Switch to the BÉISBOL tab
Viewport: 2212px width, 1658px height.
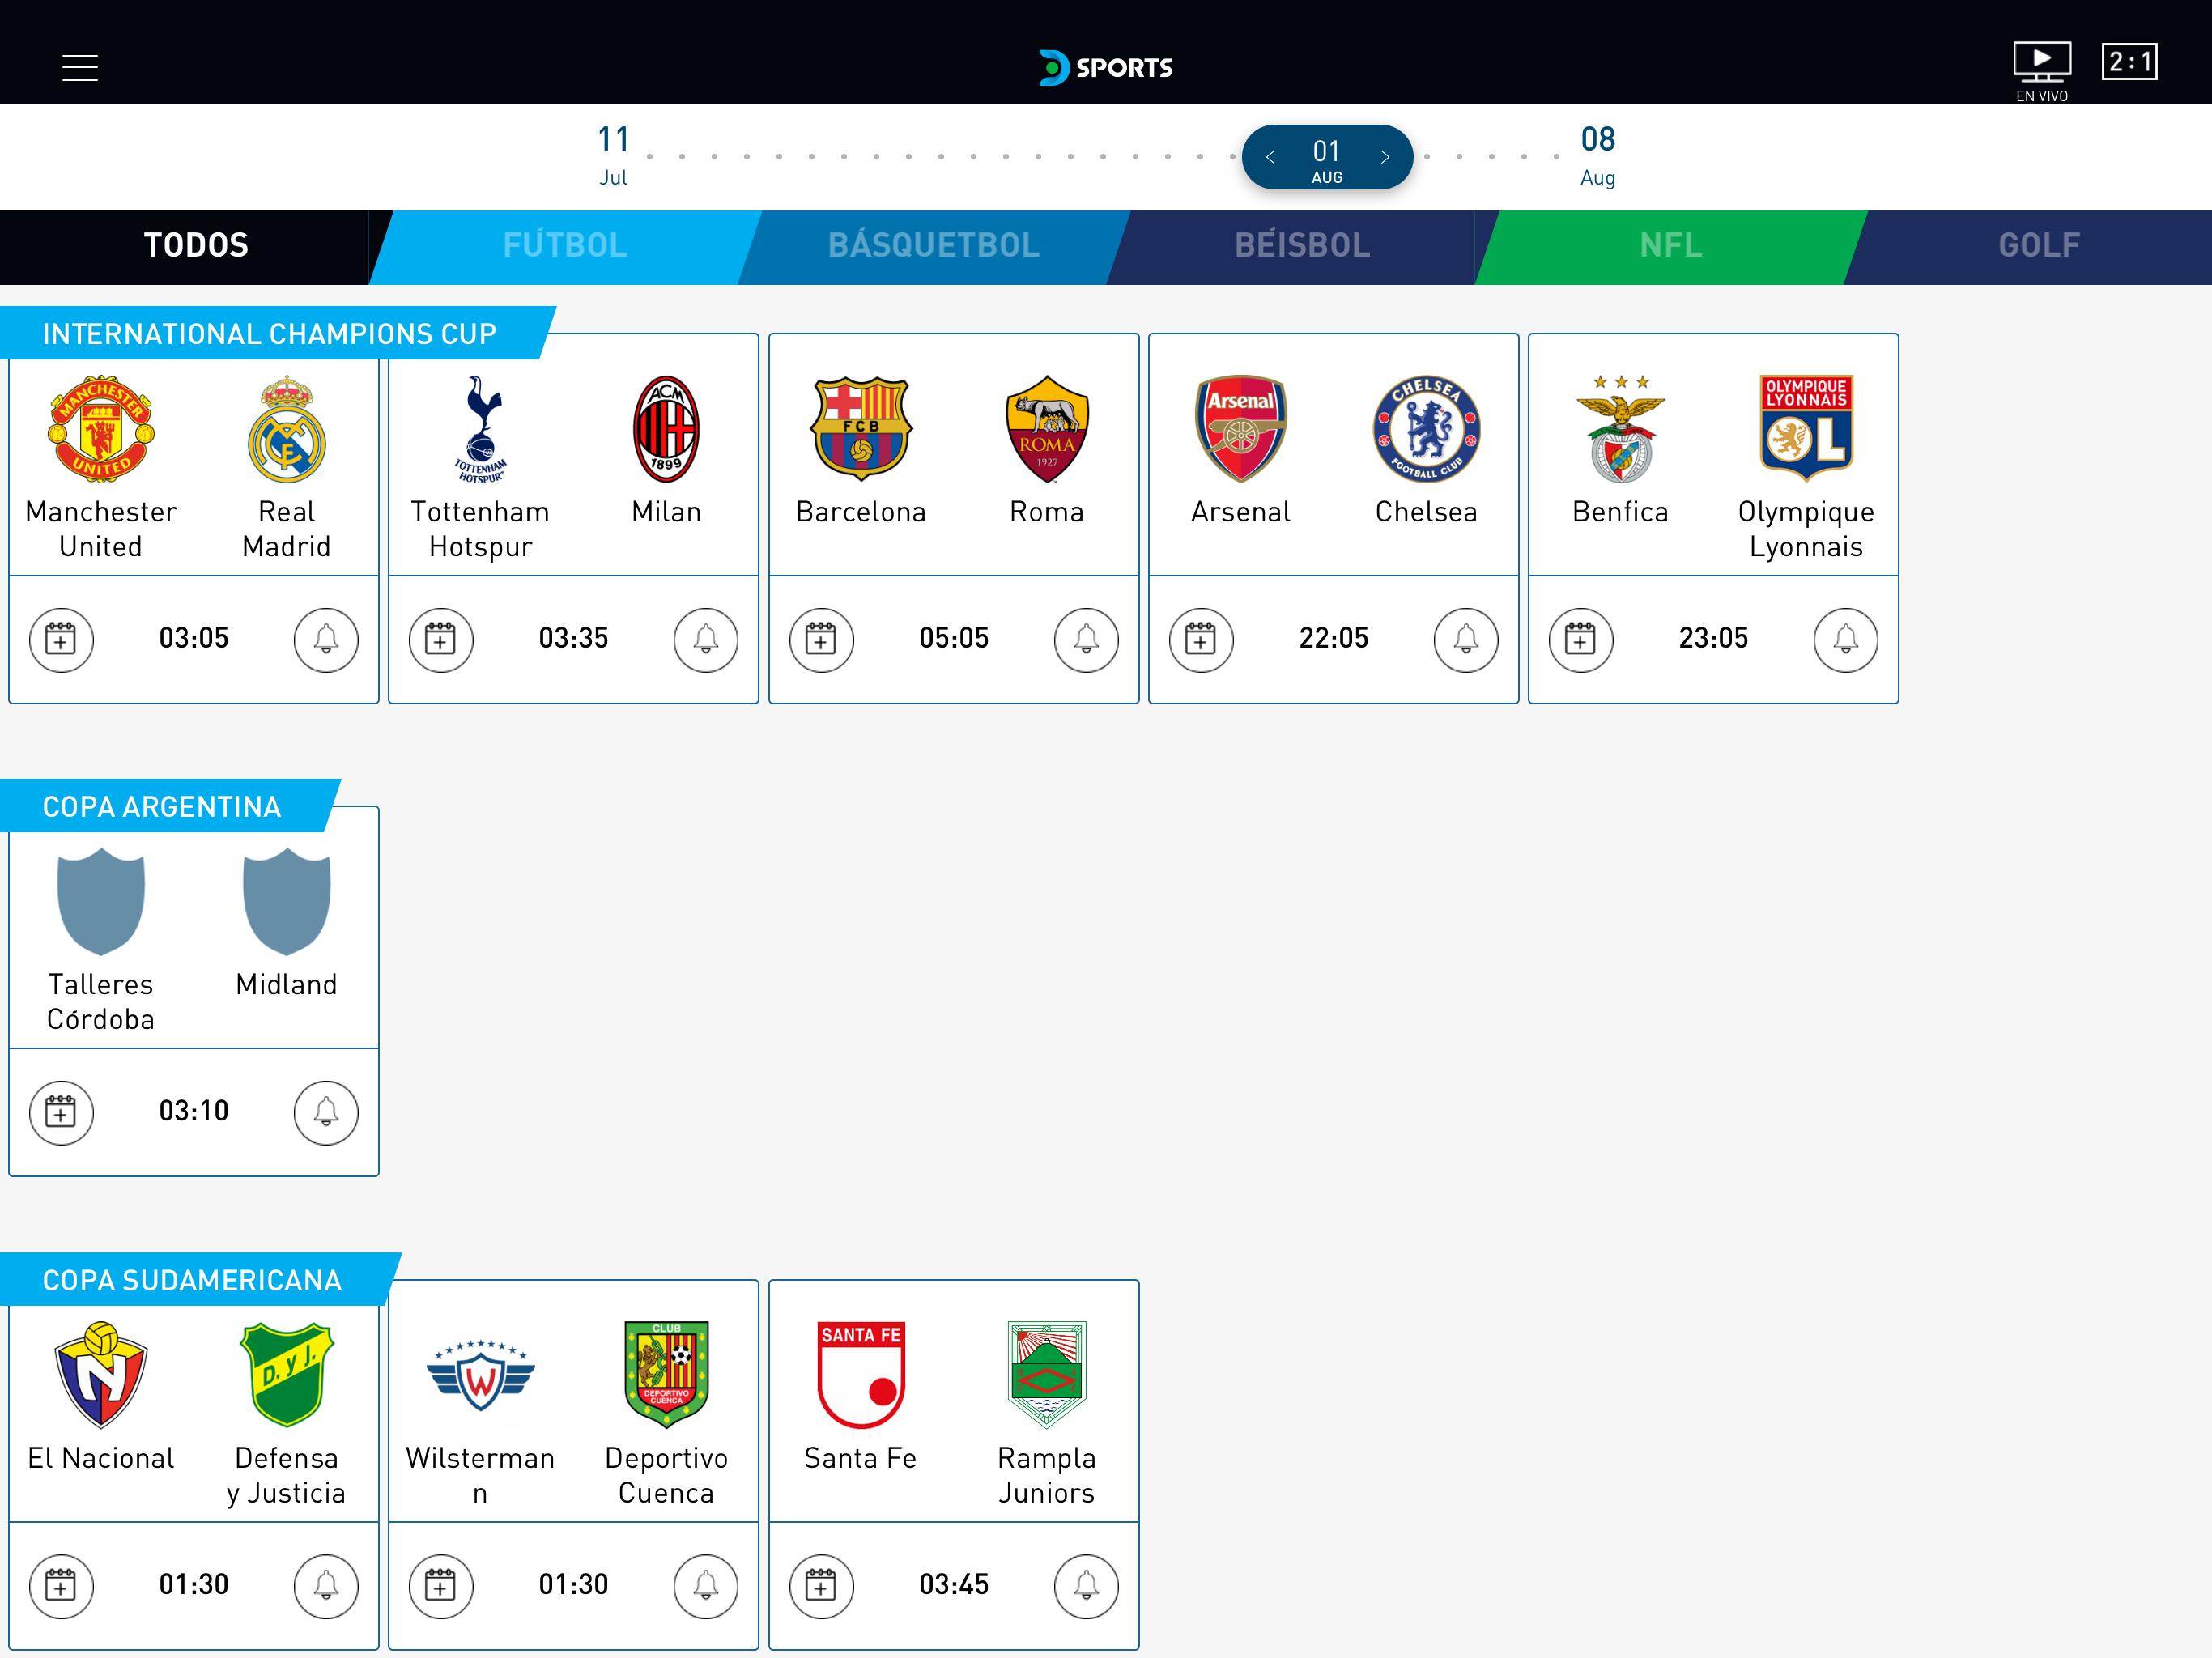pos(1302,246)
